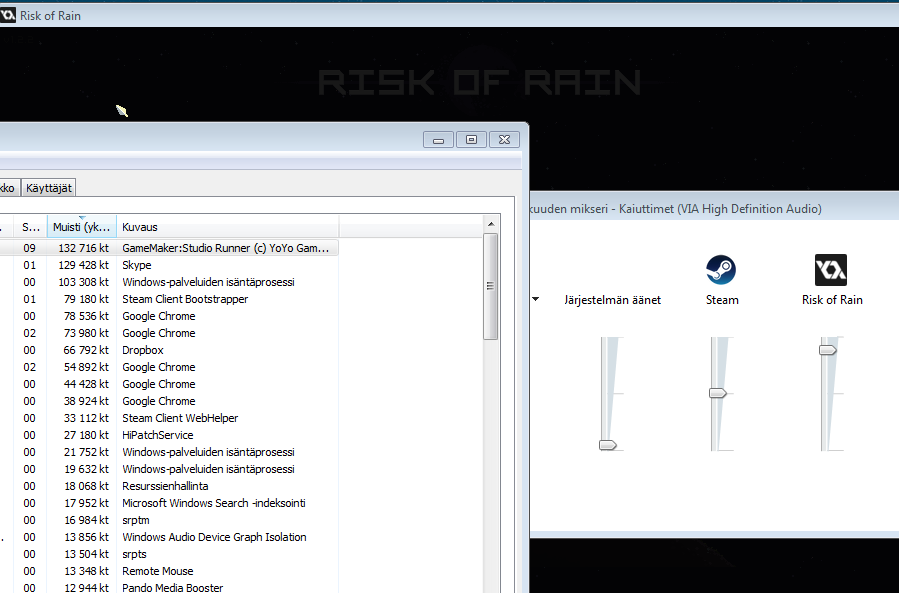Sort by the Muisti (yk... column header
Screen dimensions: 899x593
pos(81,227)
